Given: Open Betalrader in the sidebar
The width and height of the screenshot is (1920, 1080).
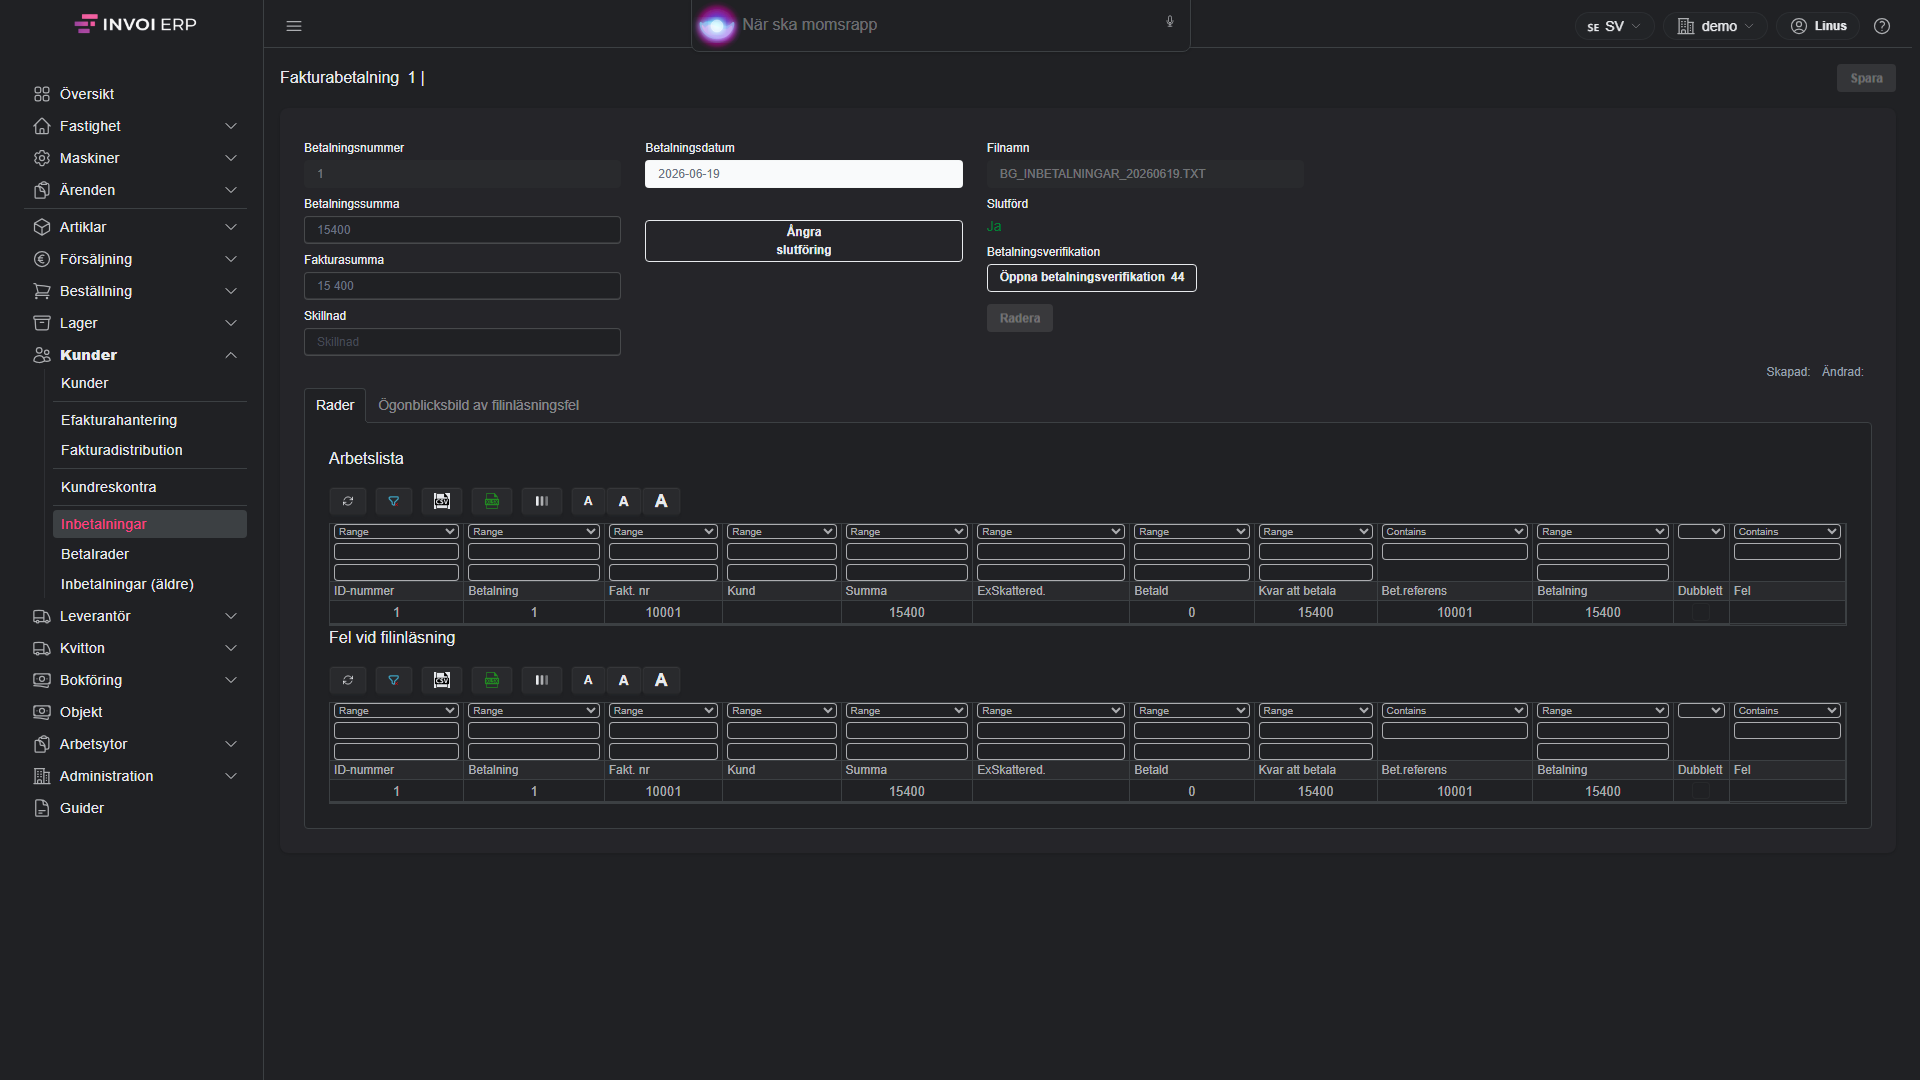Looking at the screenshot, I should [x=95, y=554].
